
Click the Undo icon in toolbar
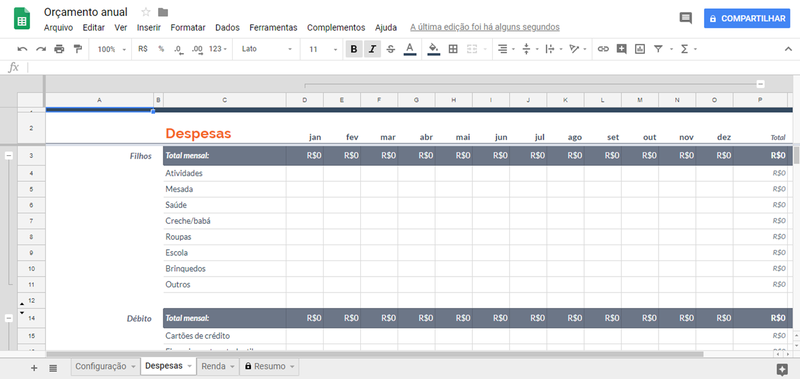22,49
